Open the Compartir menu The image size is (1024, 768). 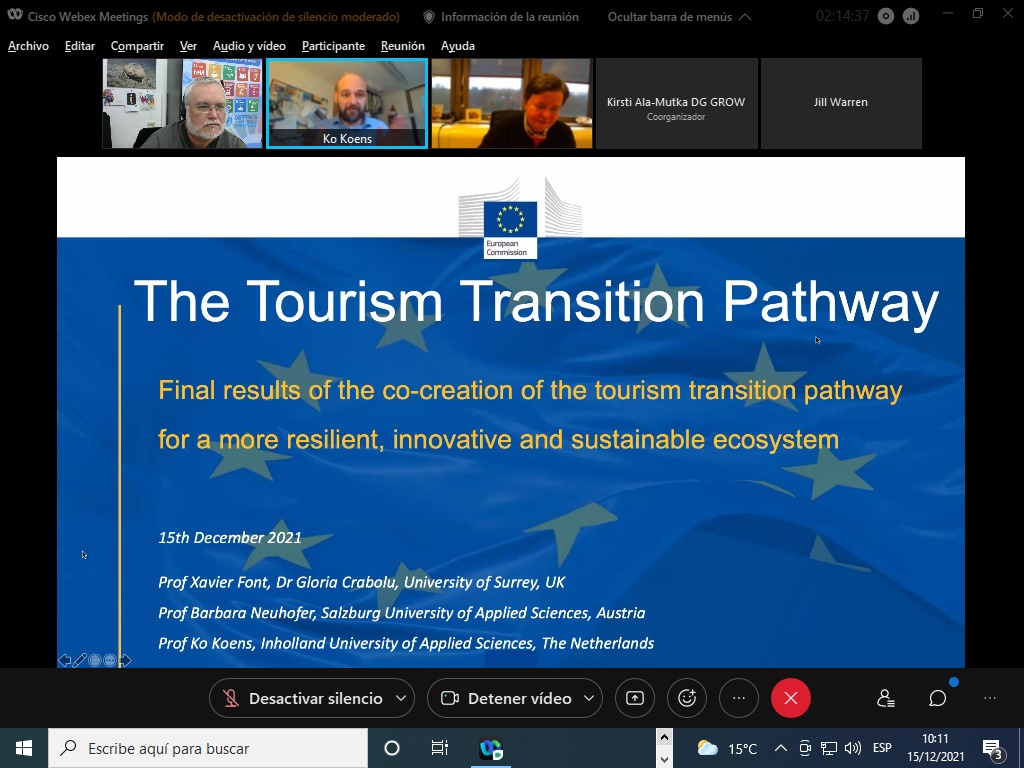tap(137, 46)
